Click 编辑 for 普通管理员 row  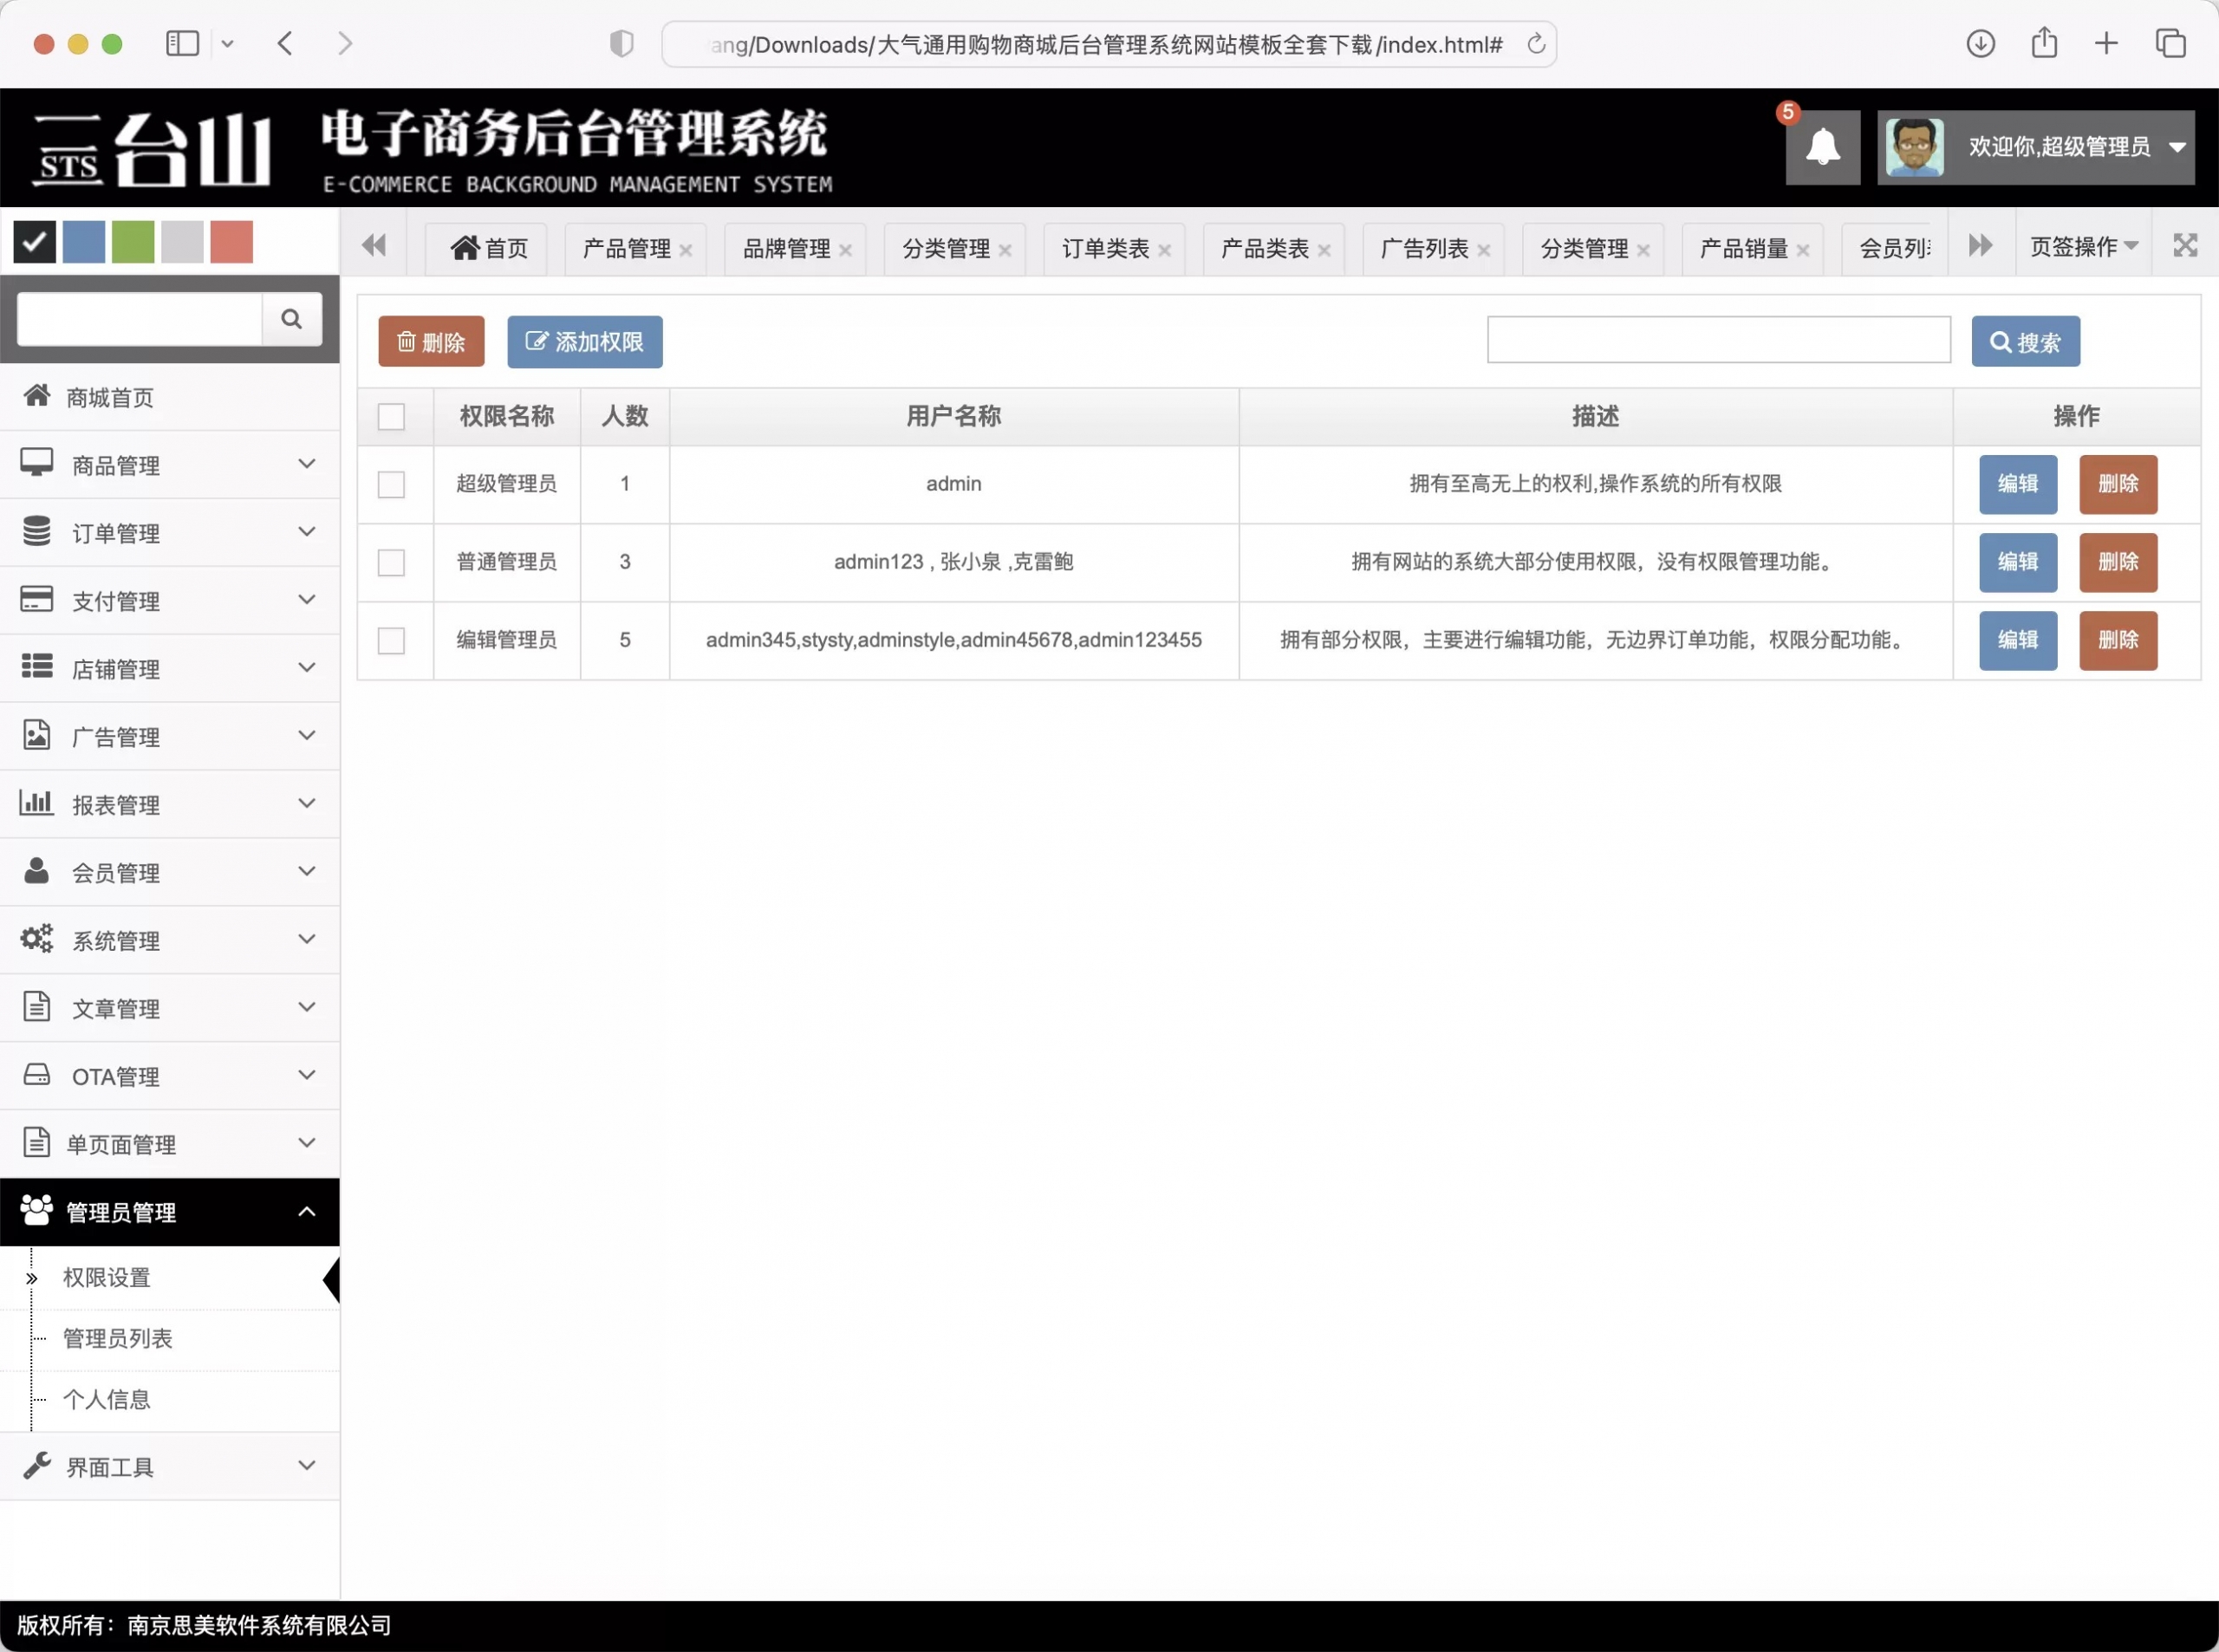click(2017, 562)
